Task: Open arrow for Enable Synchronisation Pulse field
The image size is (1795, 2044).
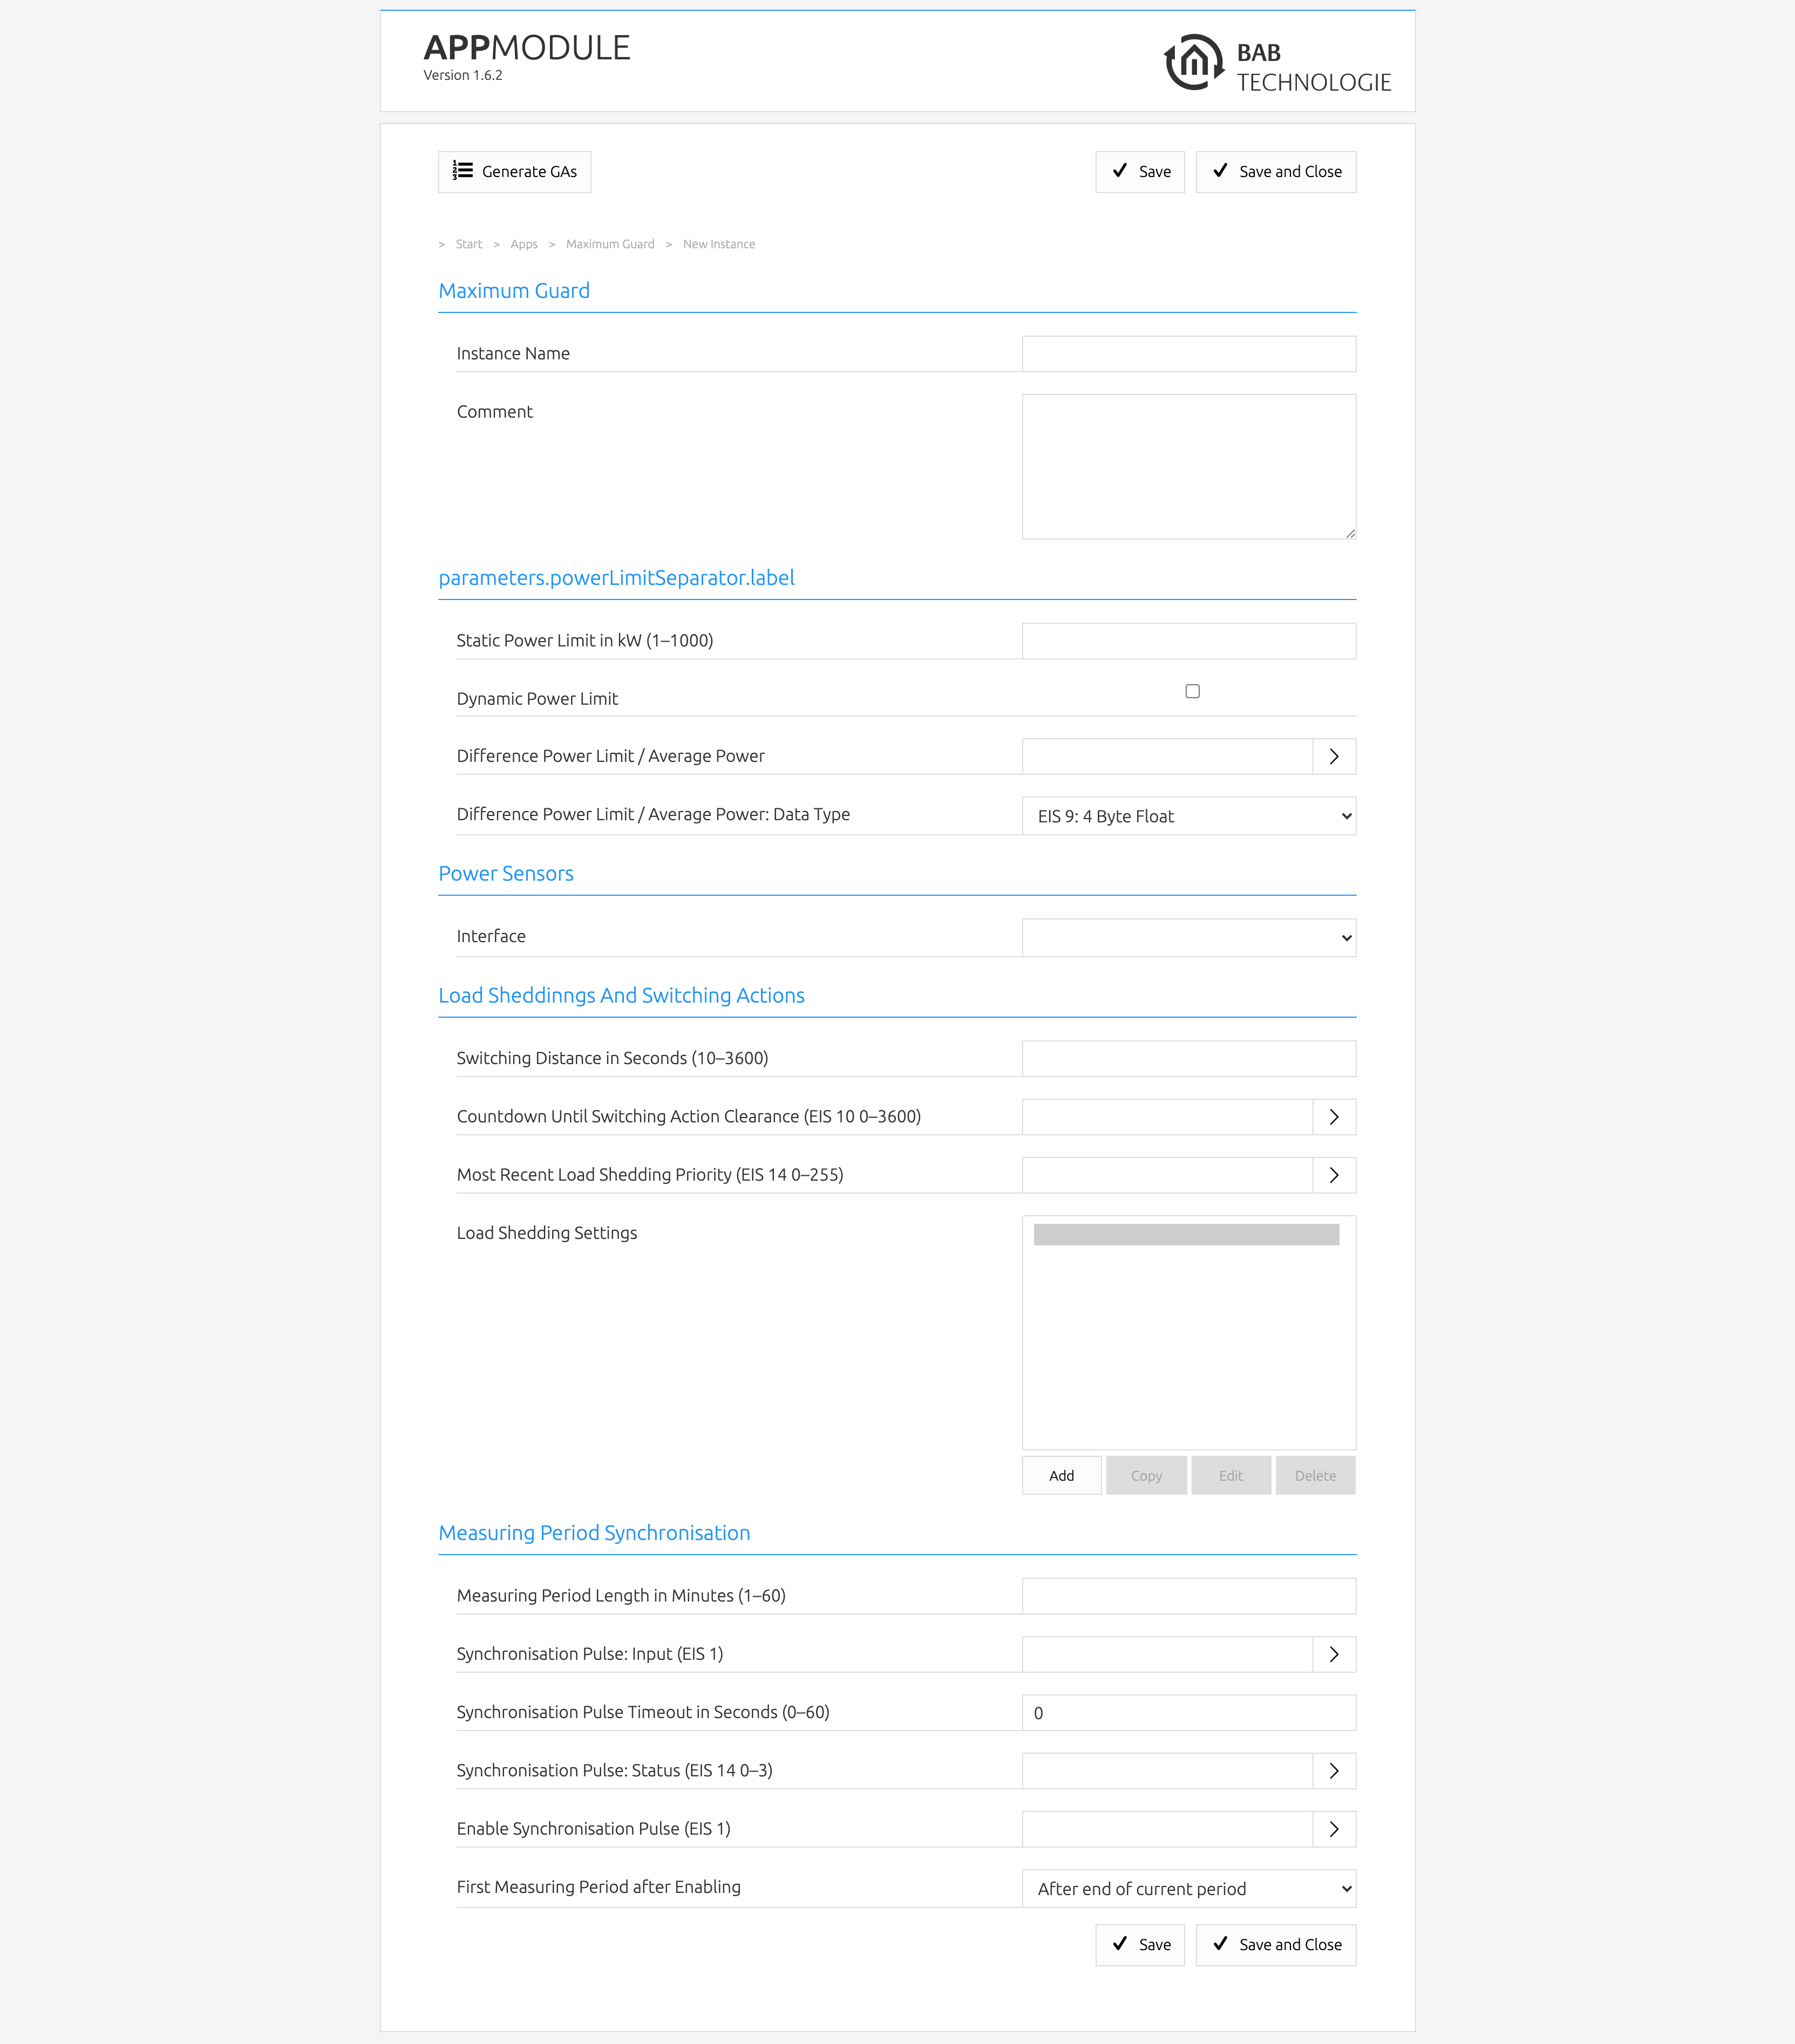Action: (x=1333, y=1829)
